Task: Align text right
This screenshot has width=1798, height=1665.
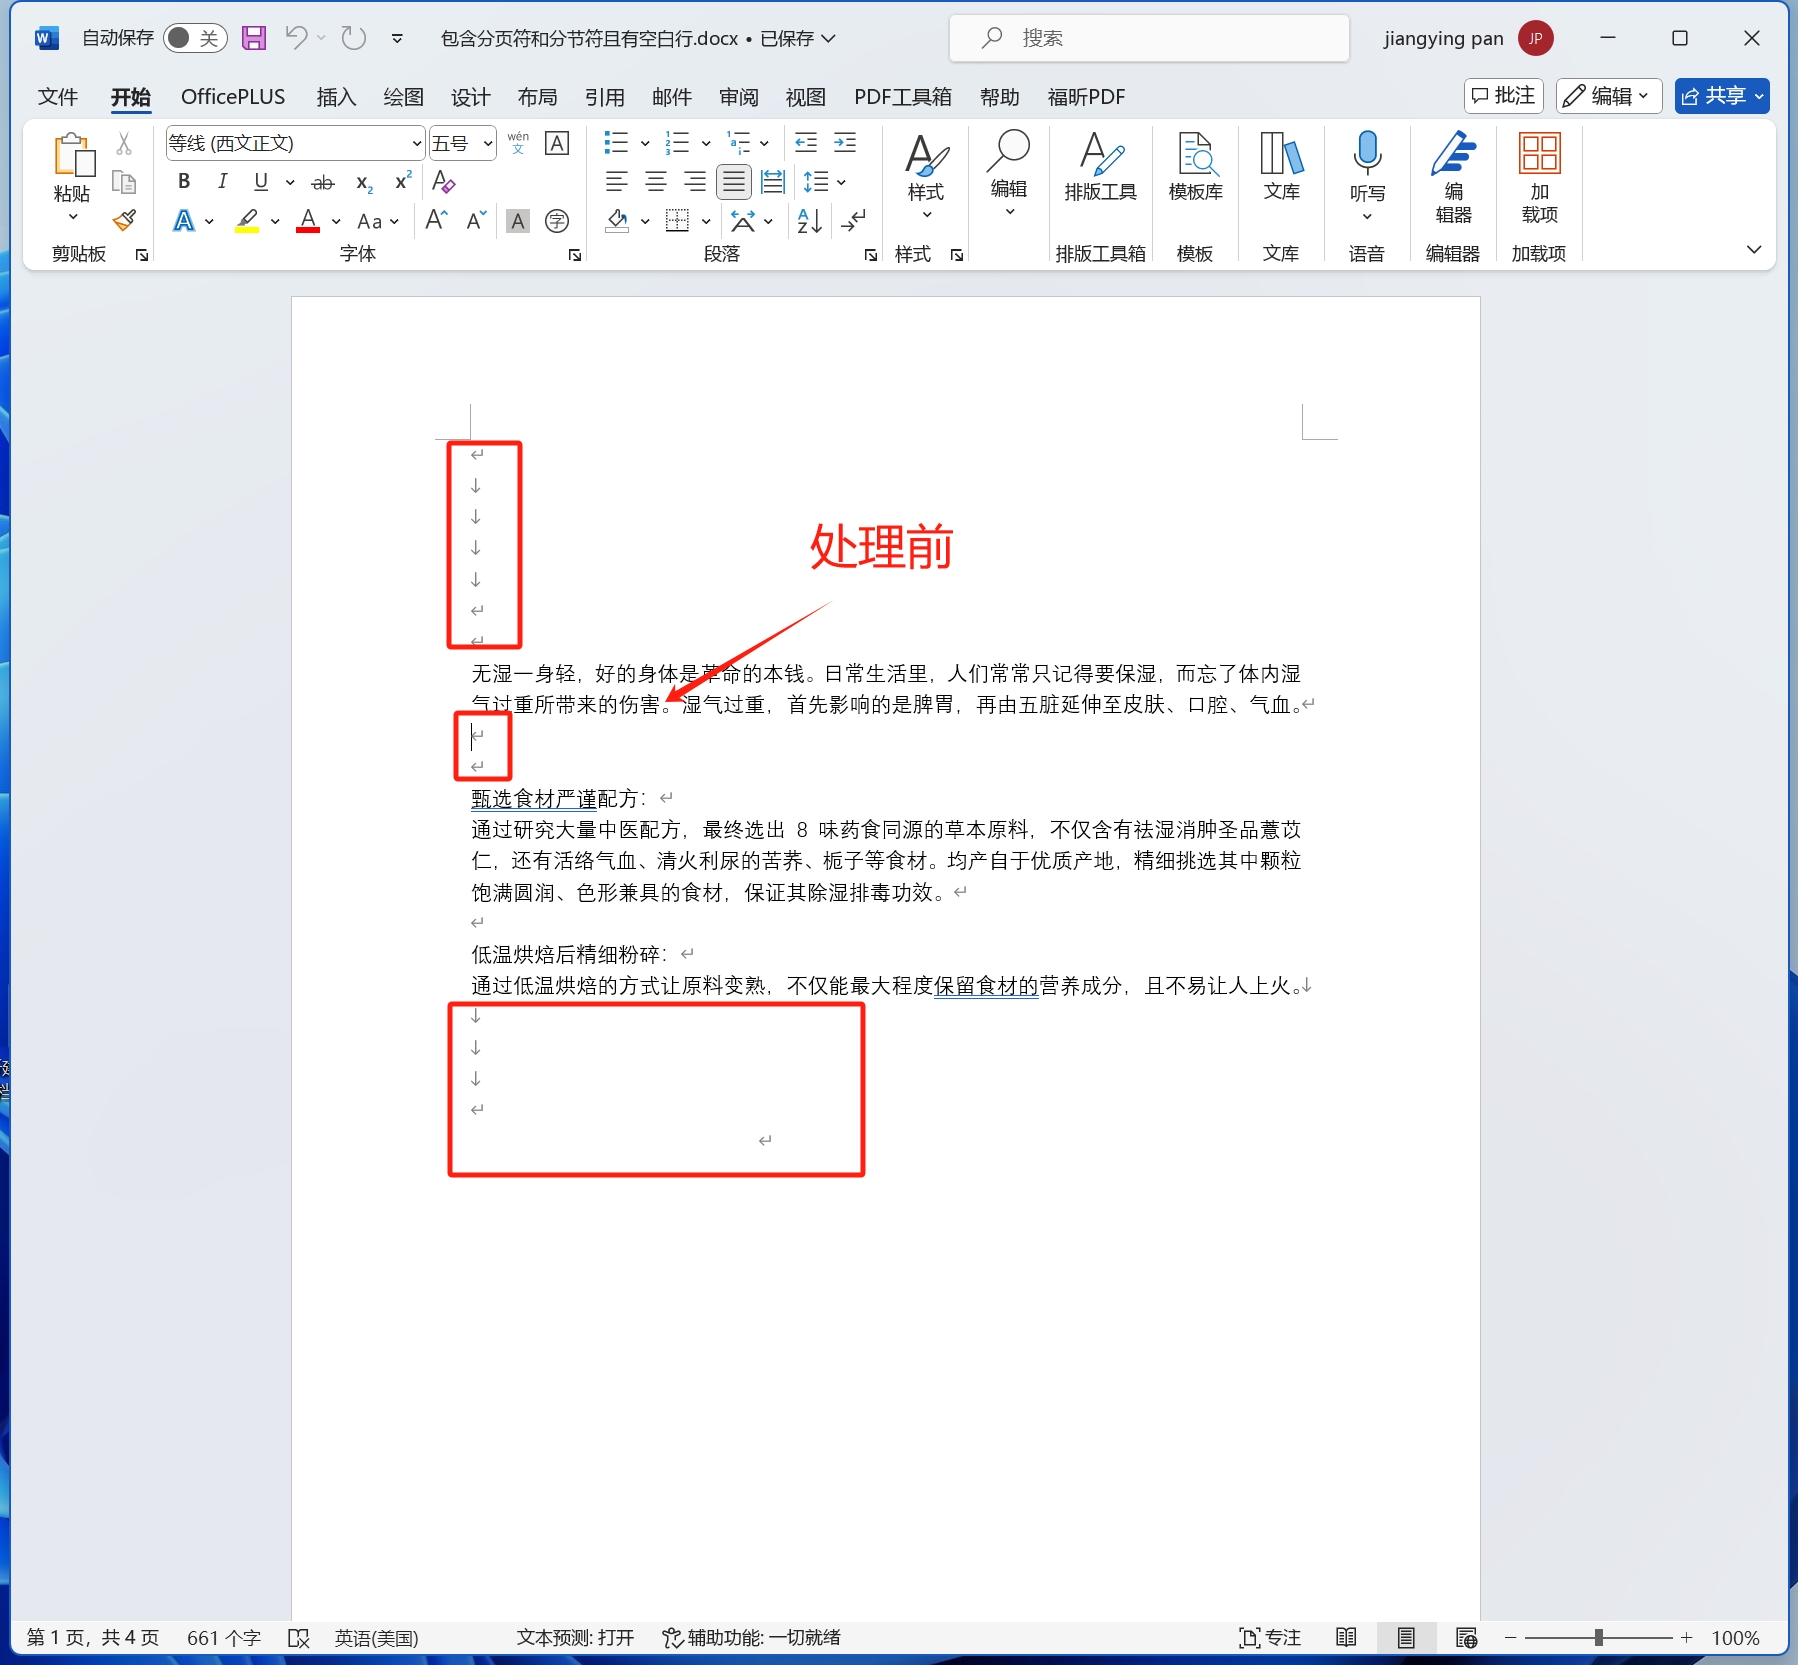Action: [x=695, y=182]
